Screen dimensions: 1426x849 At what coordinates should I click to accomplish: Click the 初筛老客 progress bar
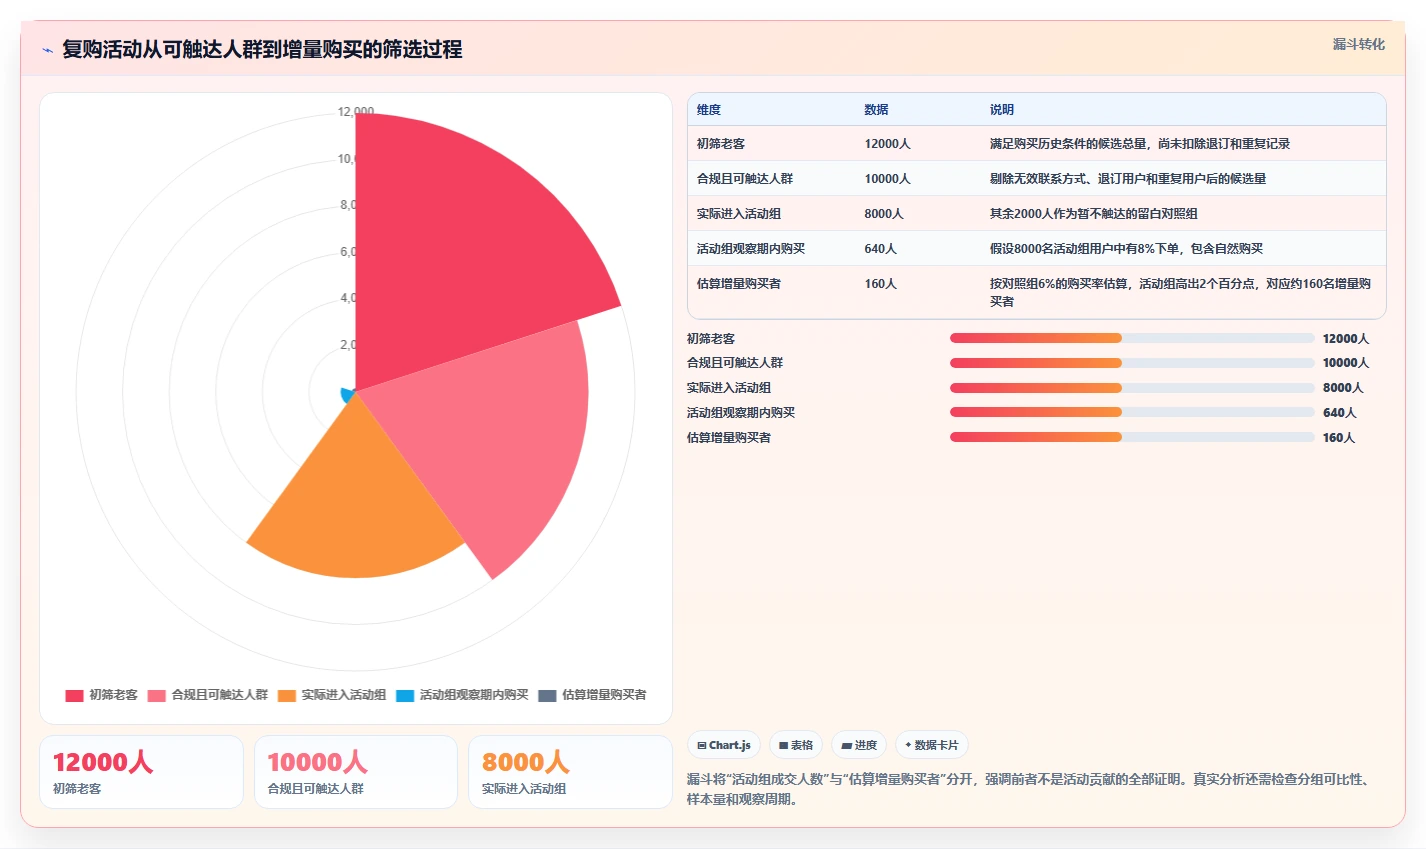pos(1132,338)
